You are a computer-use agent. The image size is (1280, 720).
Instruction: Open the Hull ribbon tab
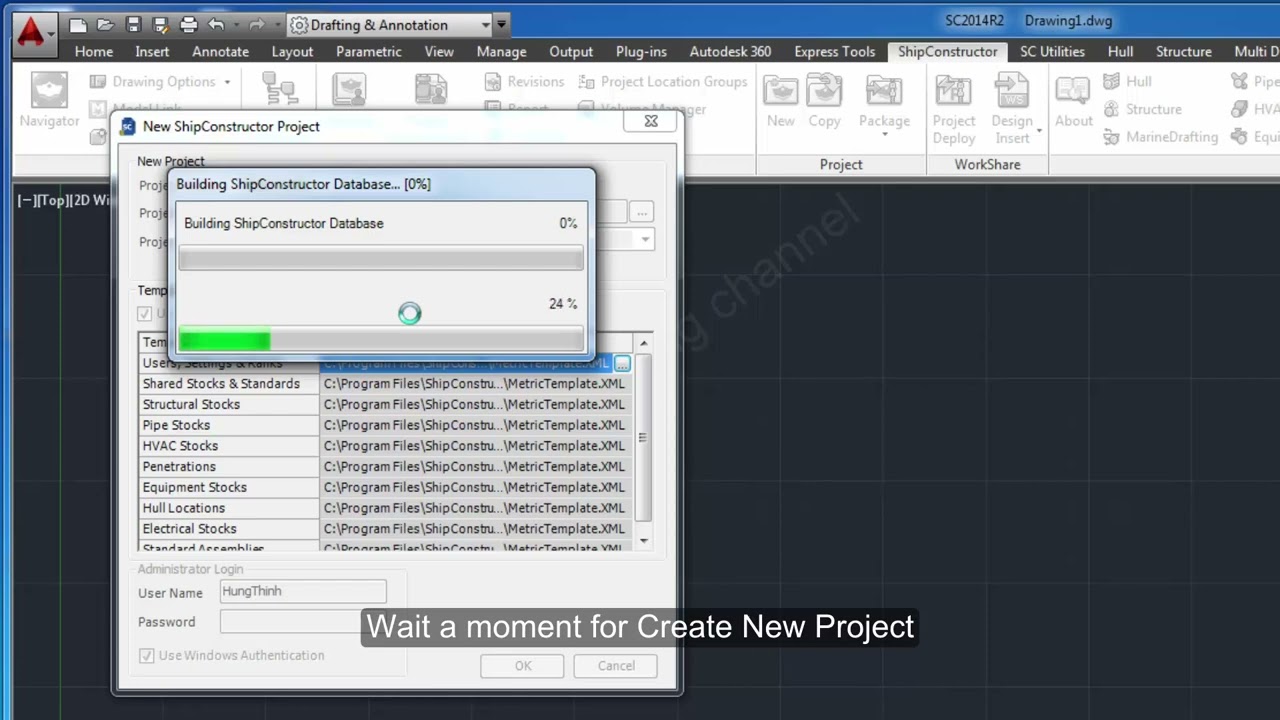pos(1120,51)
